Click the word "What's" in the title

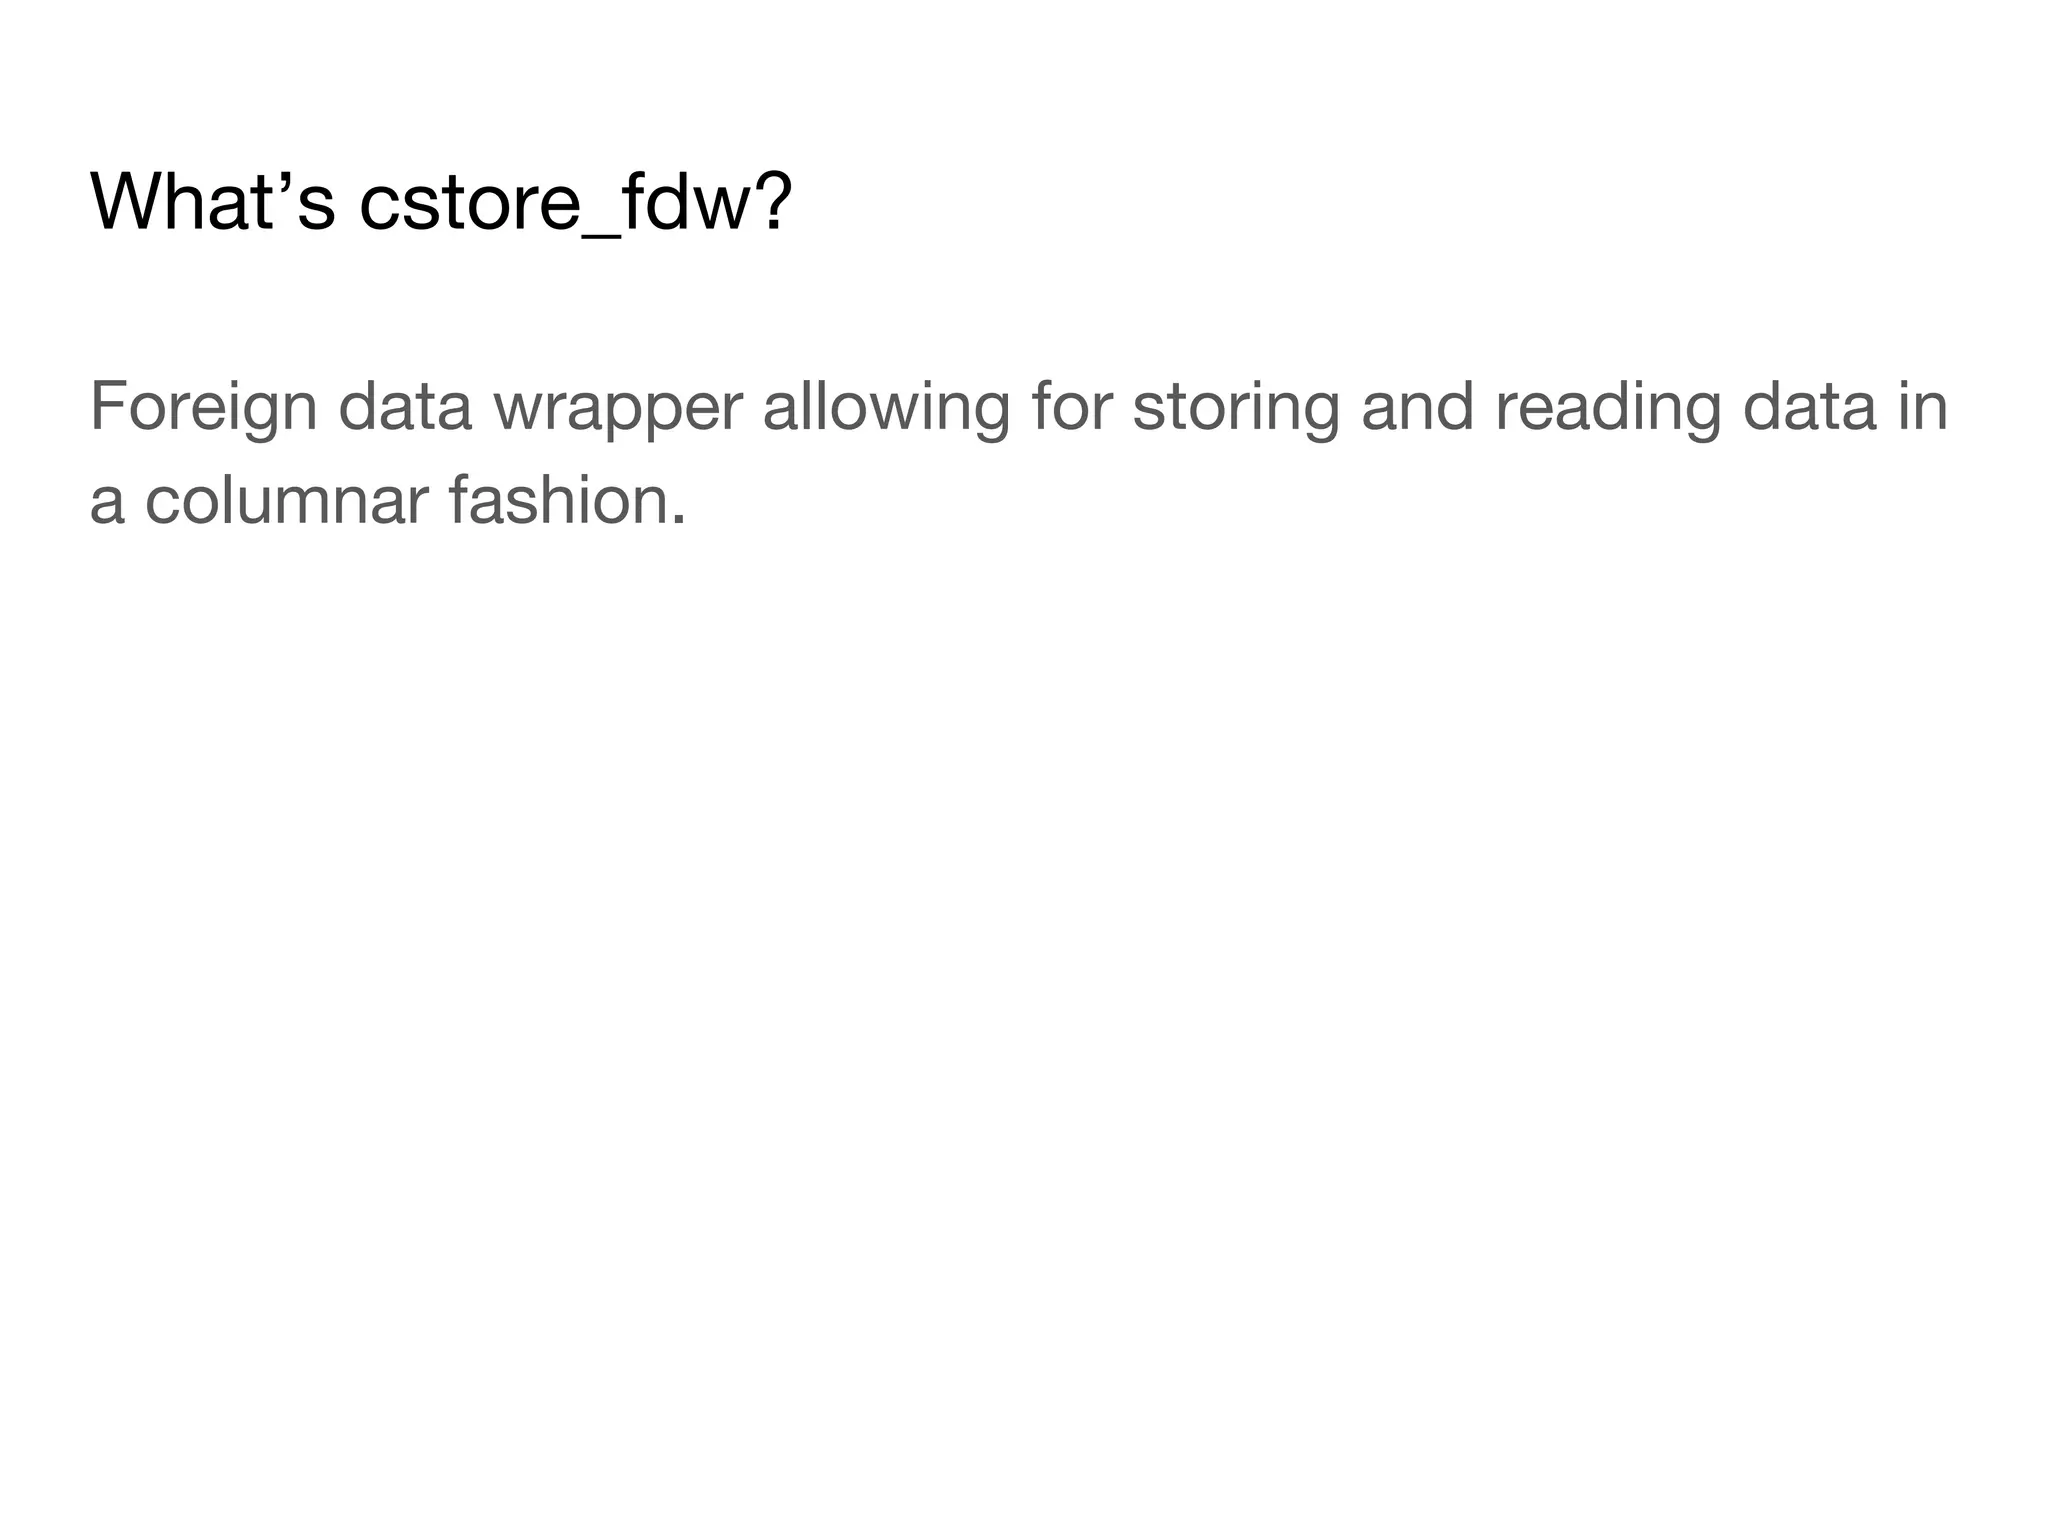212,203
